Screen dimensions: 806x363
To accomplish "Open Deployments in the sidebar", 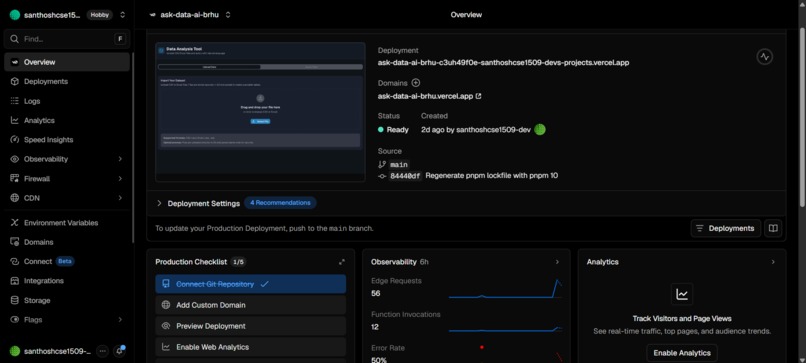I will [x=67, y=81].
